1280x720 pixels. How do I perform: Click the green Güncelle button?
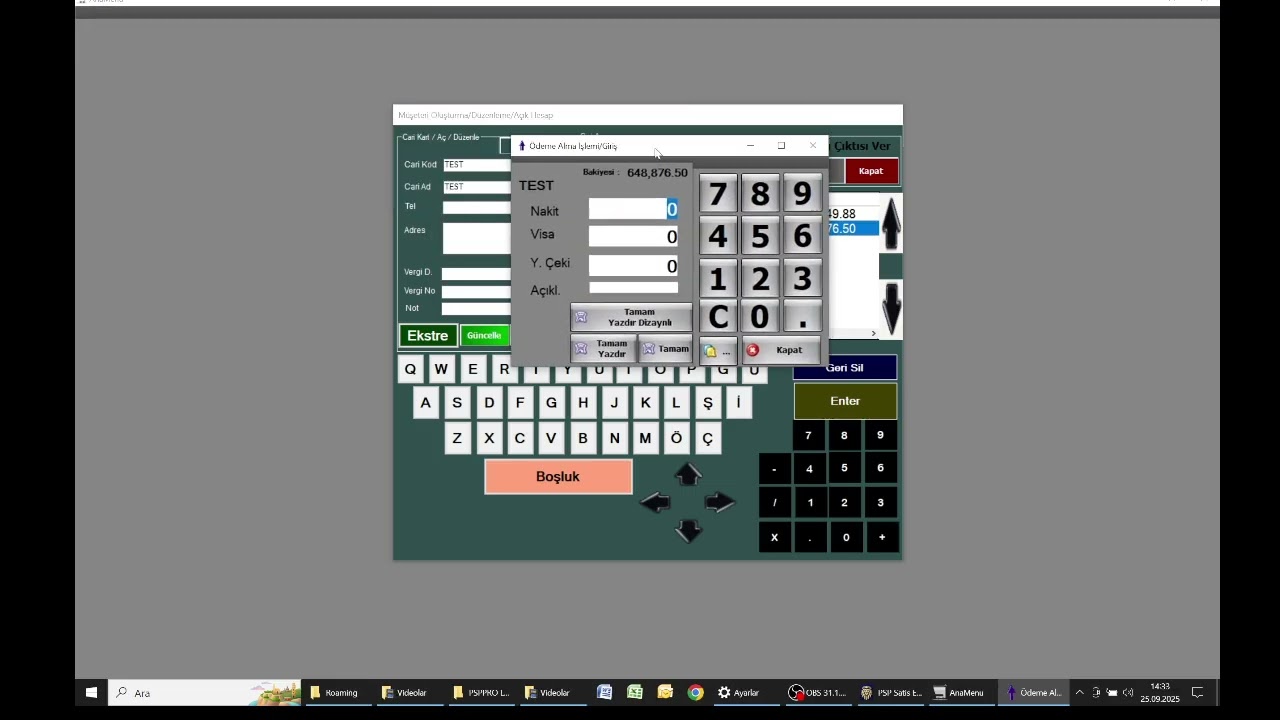pyautogui.click(x=485, y=336)
